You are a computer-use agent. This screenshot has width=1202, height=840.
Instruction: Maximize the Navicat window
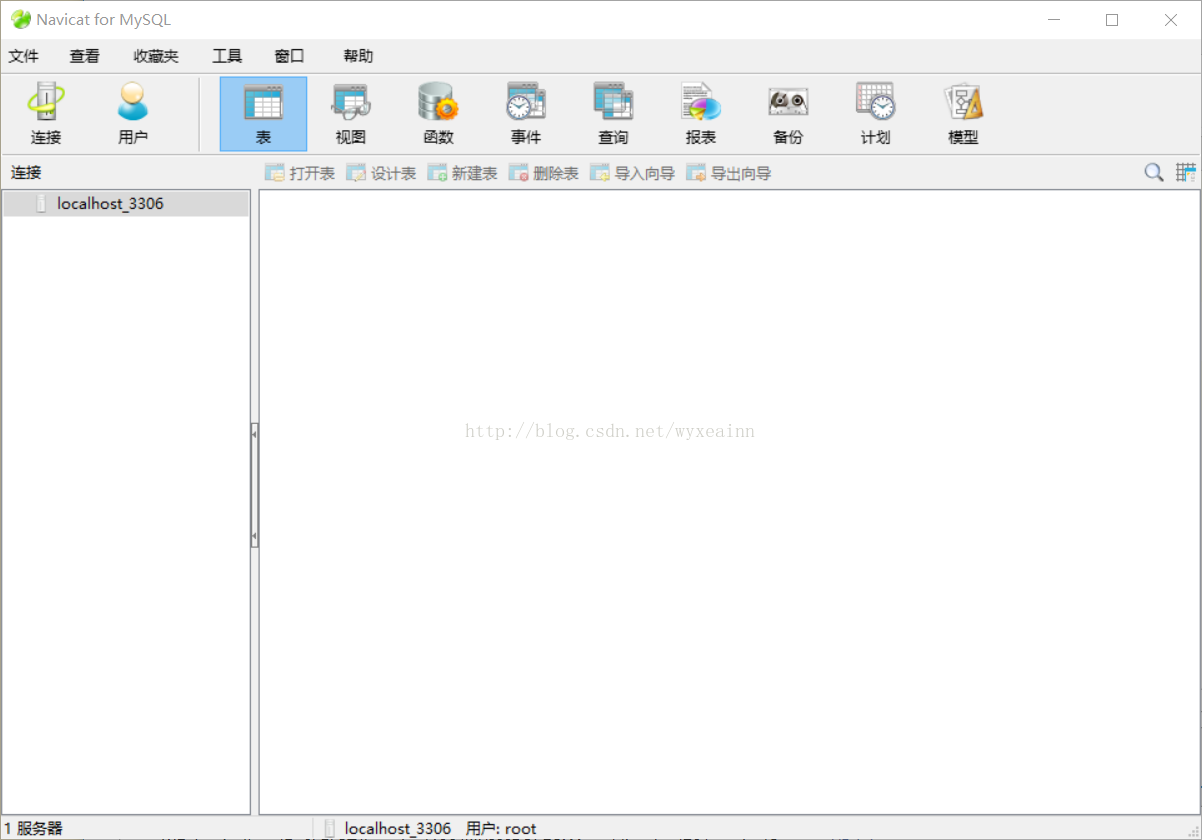[x=1112, y=20]
